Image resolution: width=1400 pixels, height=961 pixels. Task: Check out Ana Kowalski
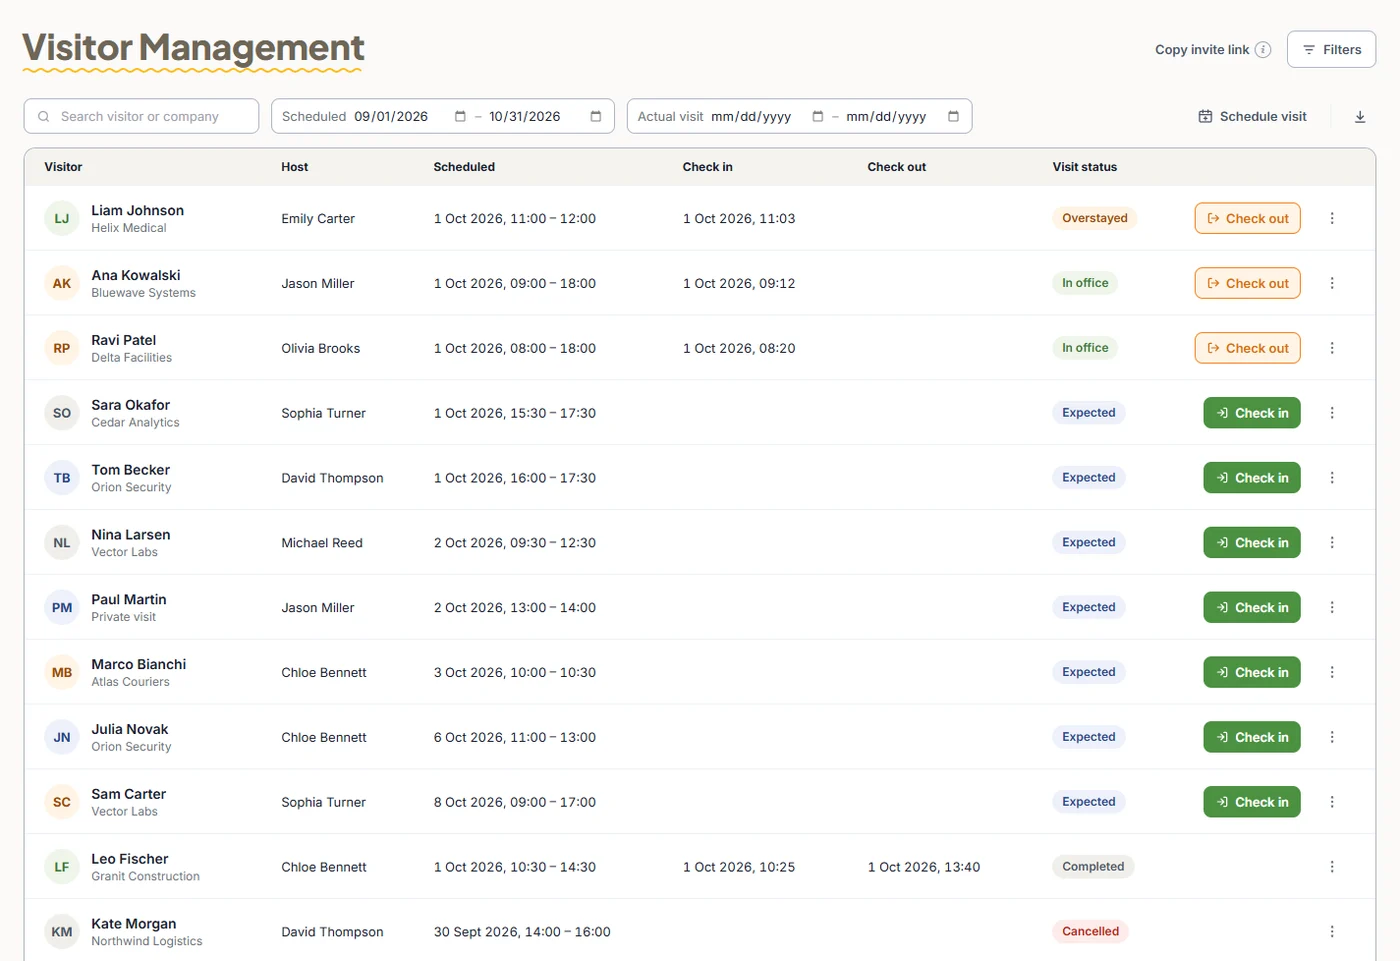pos(1247,283)
